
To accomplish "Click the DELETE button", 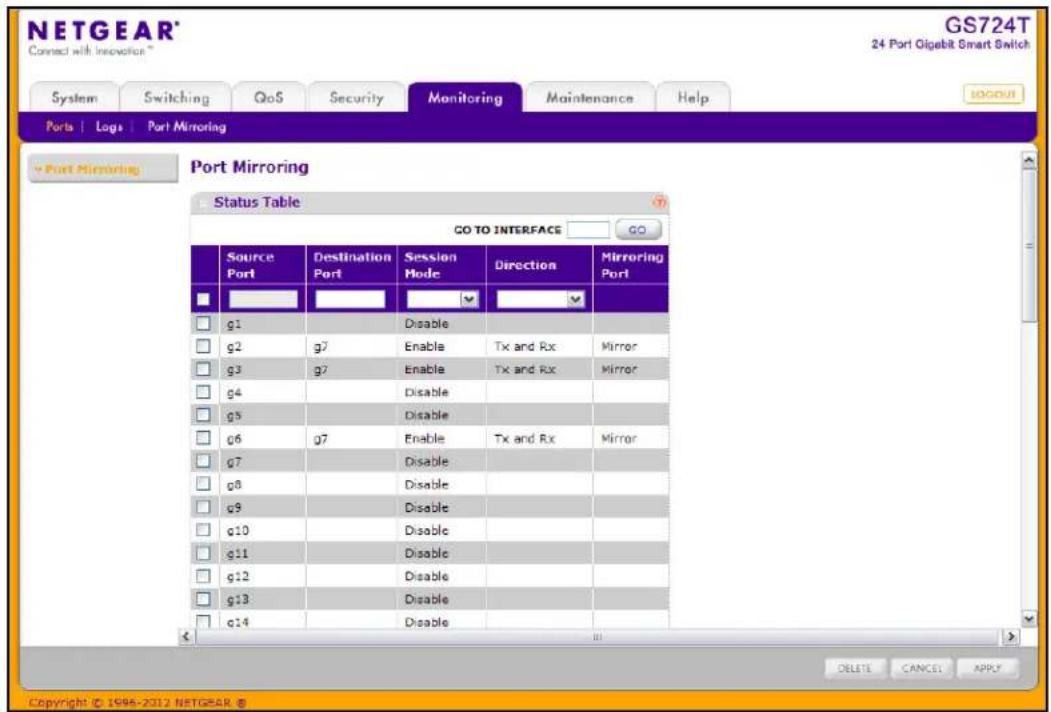I will pyautogui.click(x=854, y=668).
